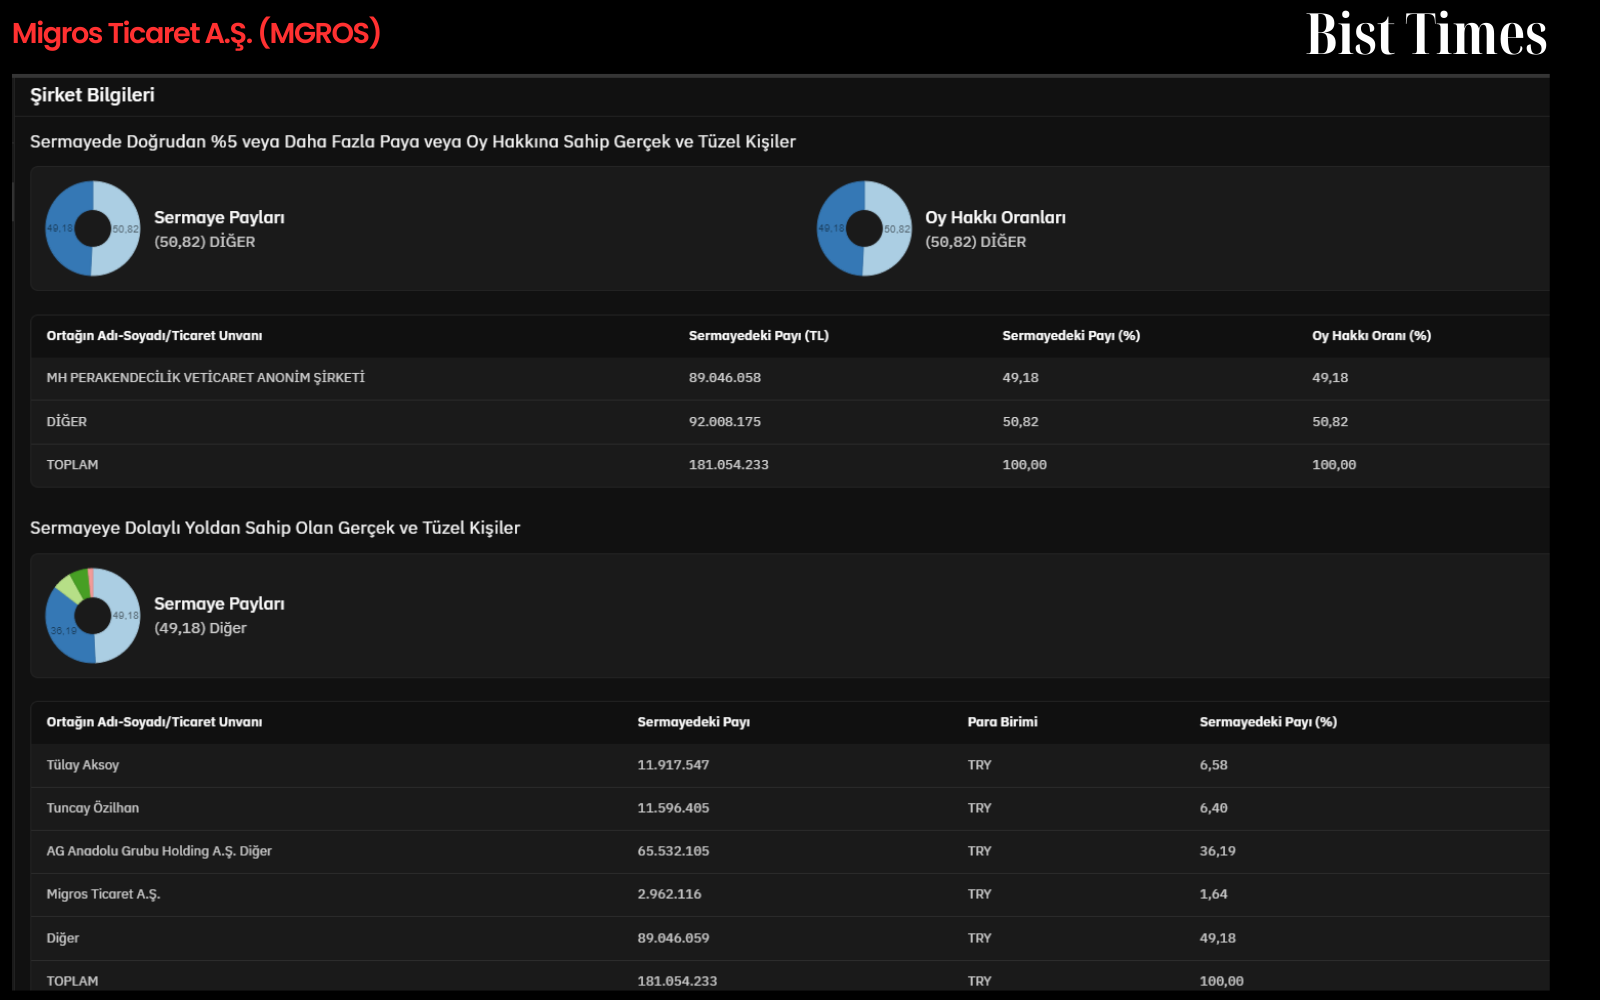Open the Migros Ticaret A.Ş. (MGROS) title
The image size is (1600, 1000).
click(x=196, y=34)
